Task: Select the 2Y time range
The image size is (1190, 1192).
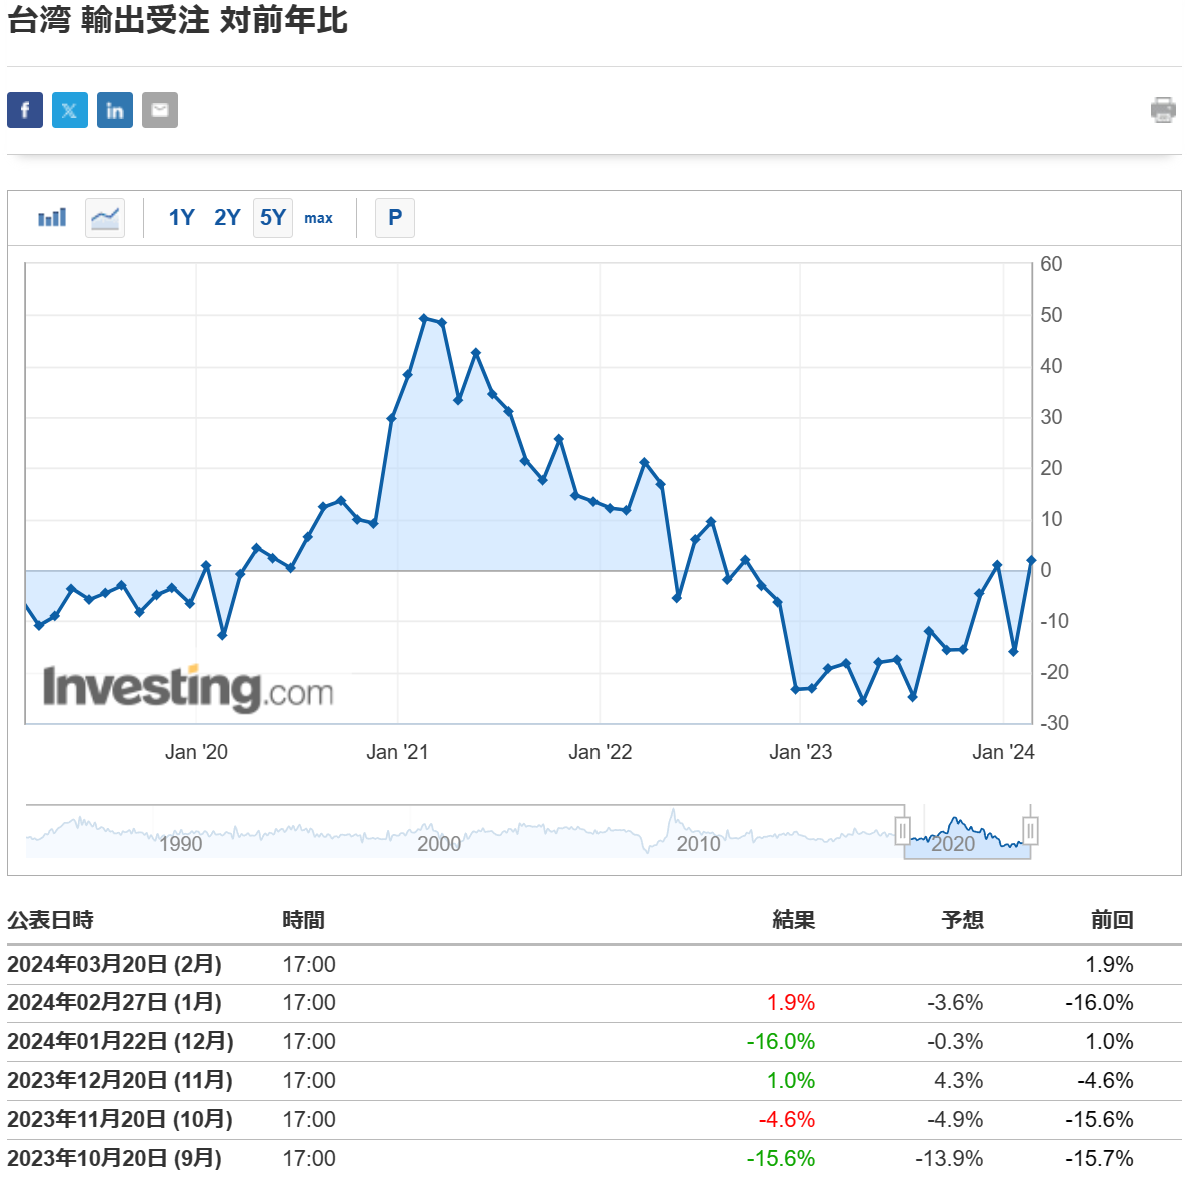Action: [227, 217]
